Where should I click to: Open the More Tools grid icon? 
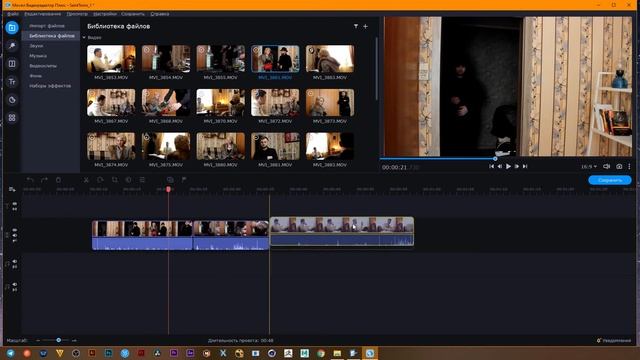click(12, 118)
